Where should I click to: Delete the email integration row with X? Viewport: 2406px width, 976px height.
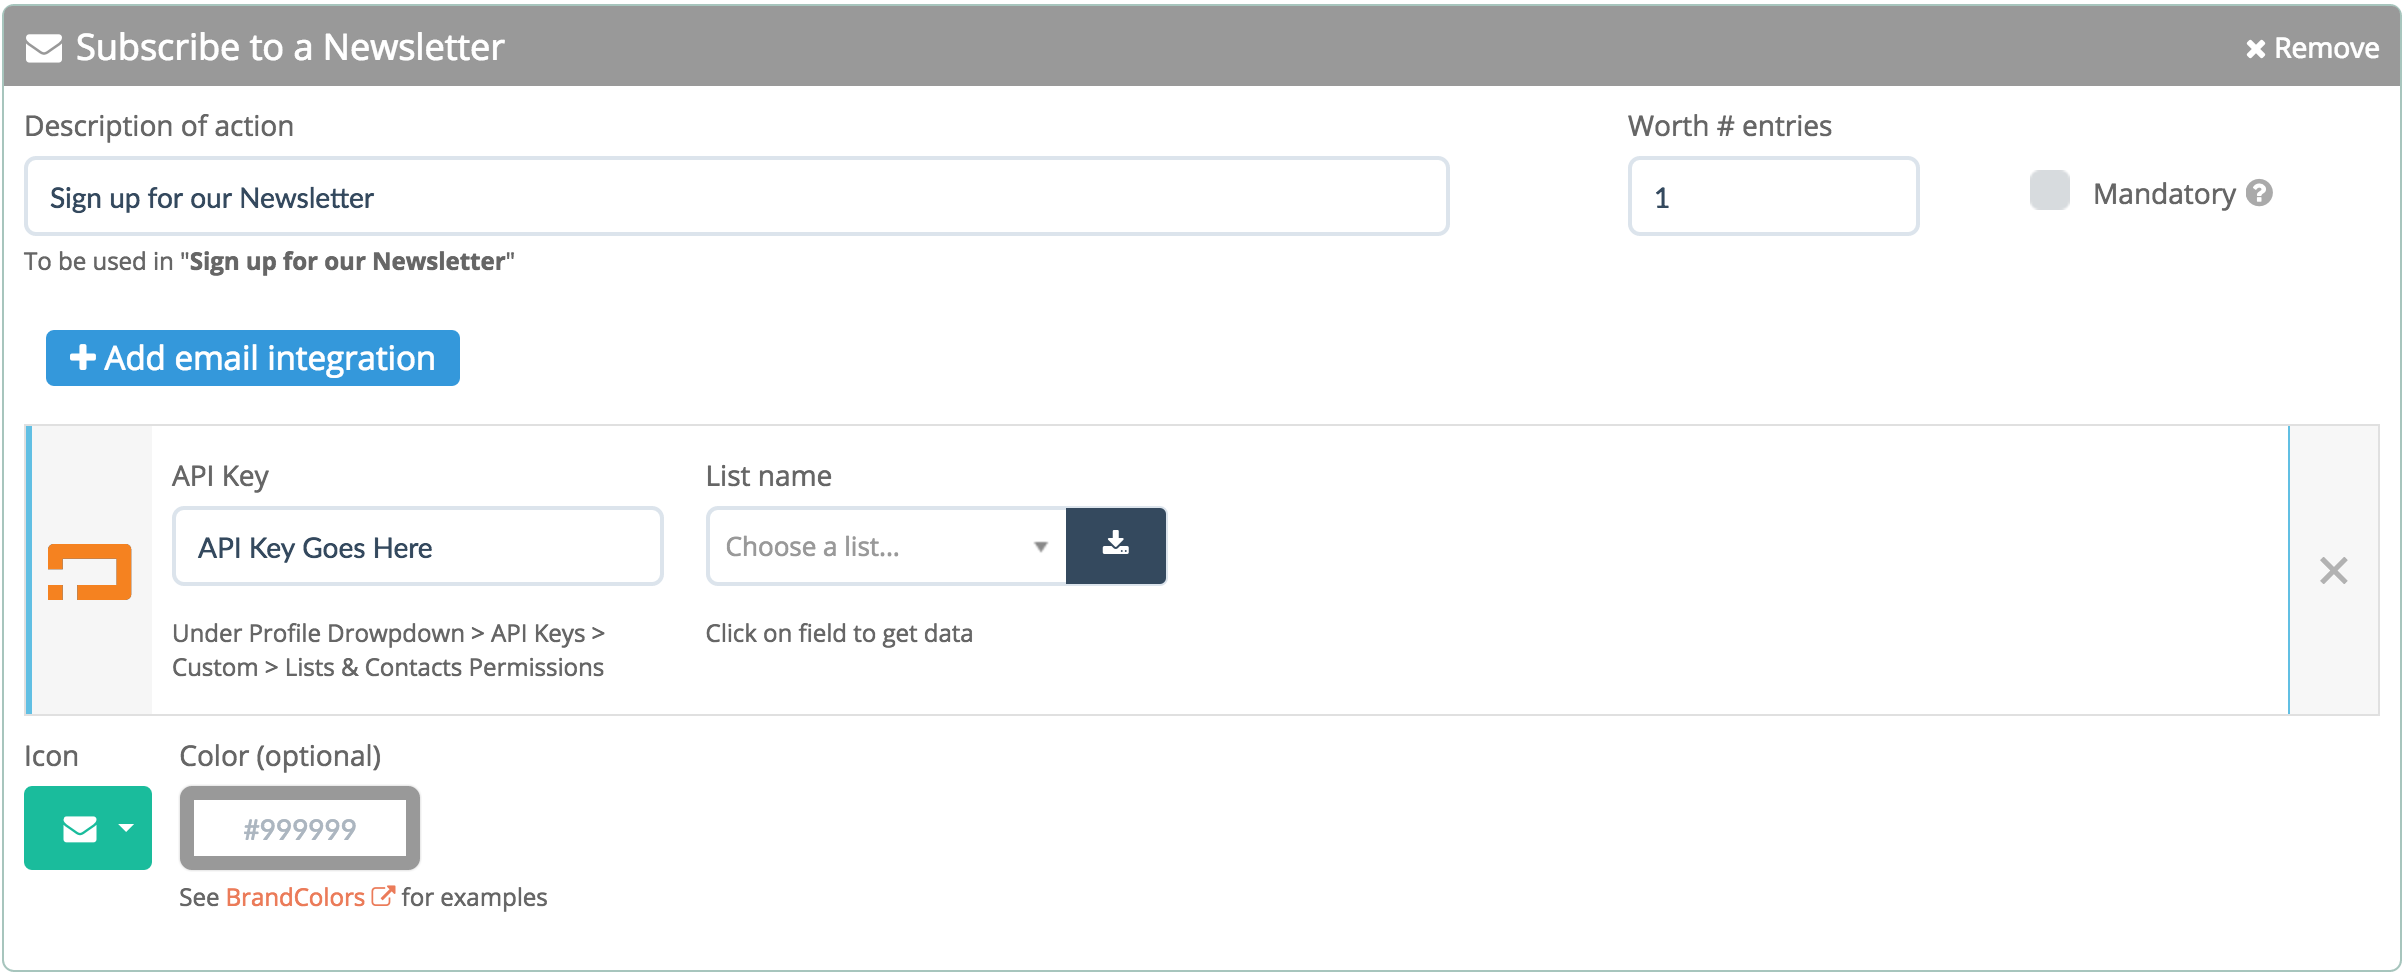click(2333, 571)
